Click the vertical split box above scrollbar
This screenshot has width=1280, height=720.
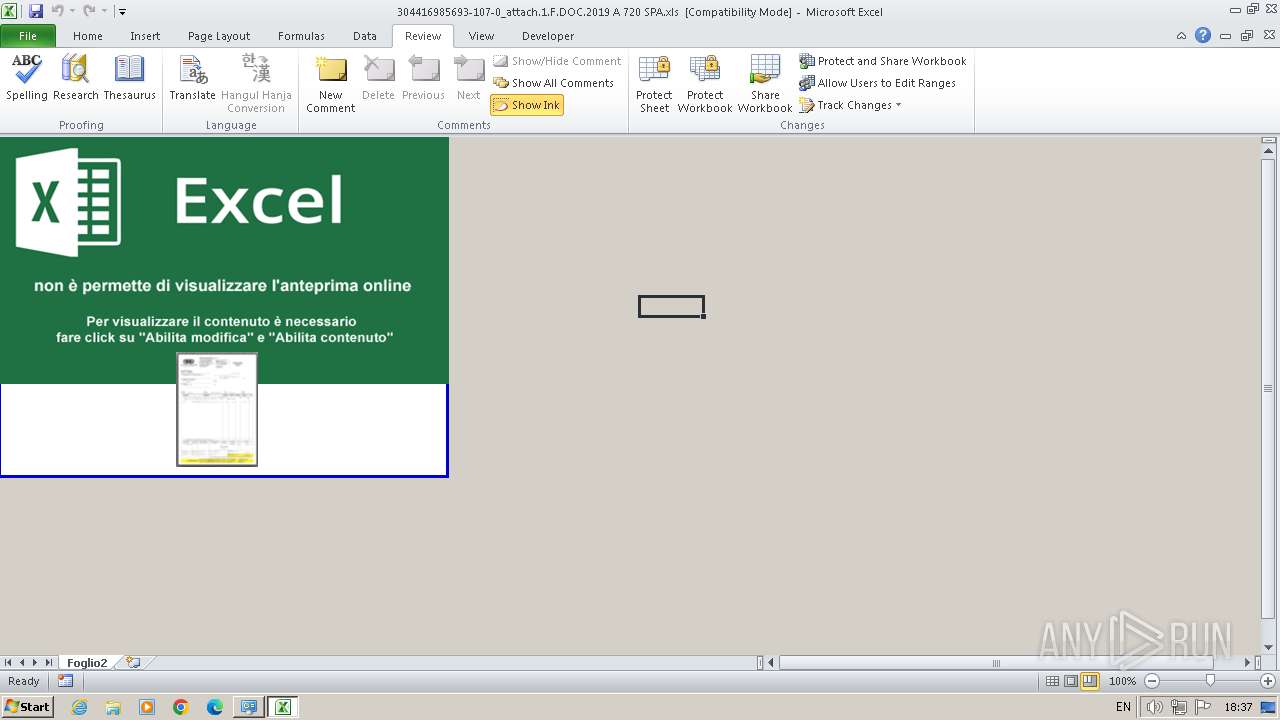1268,140
